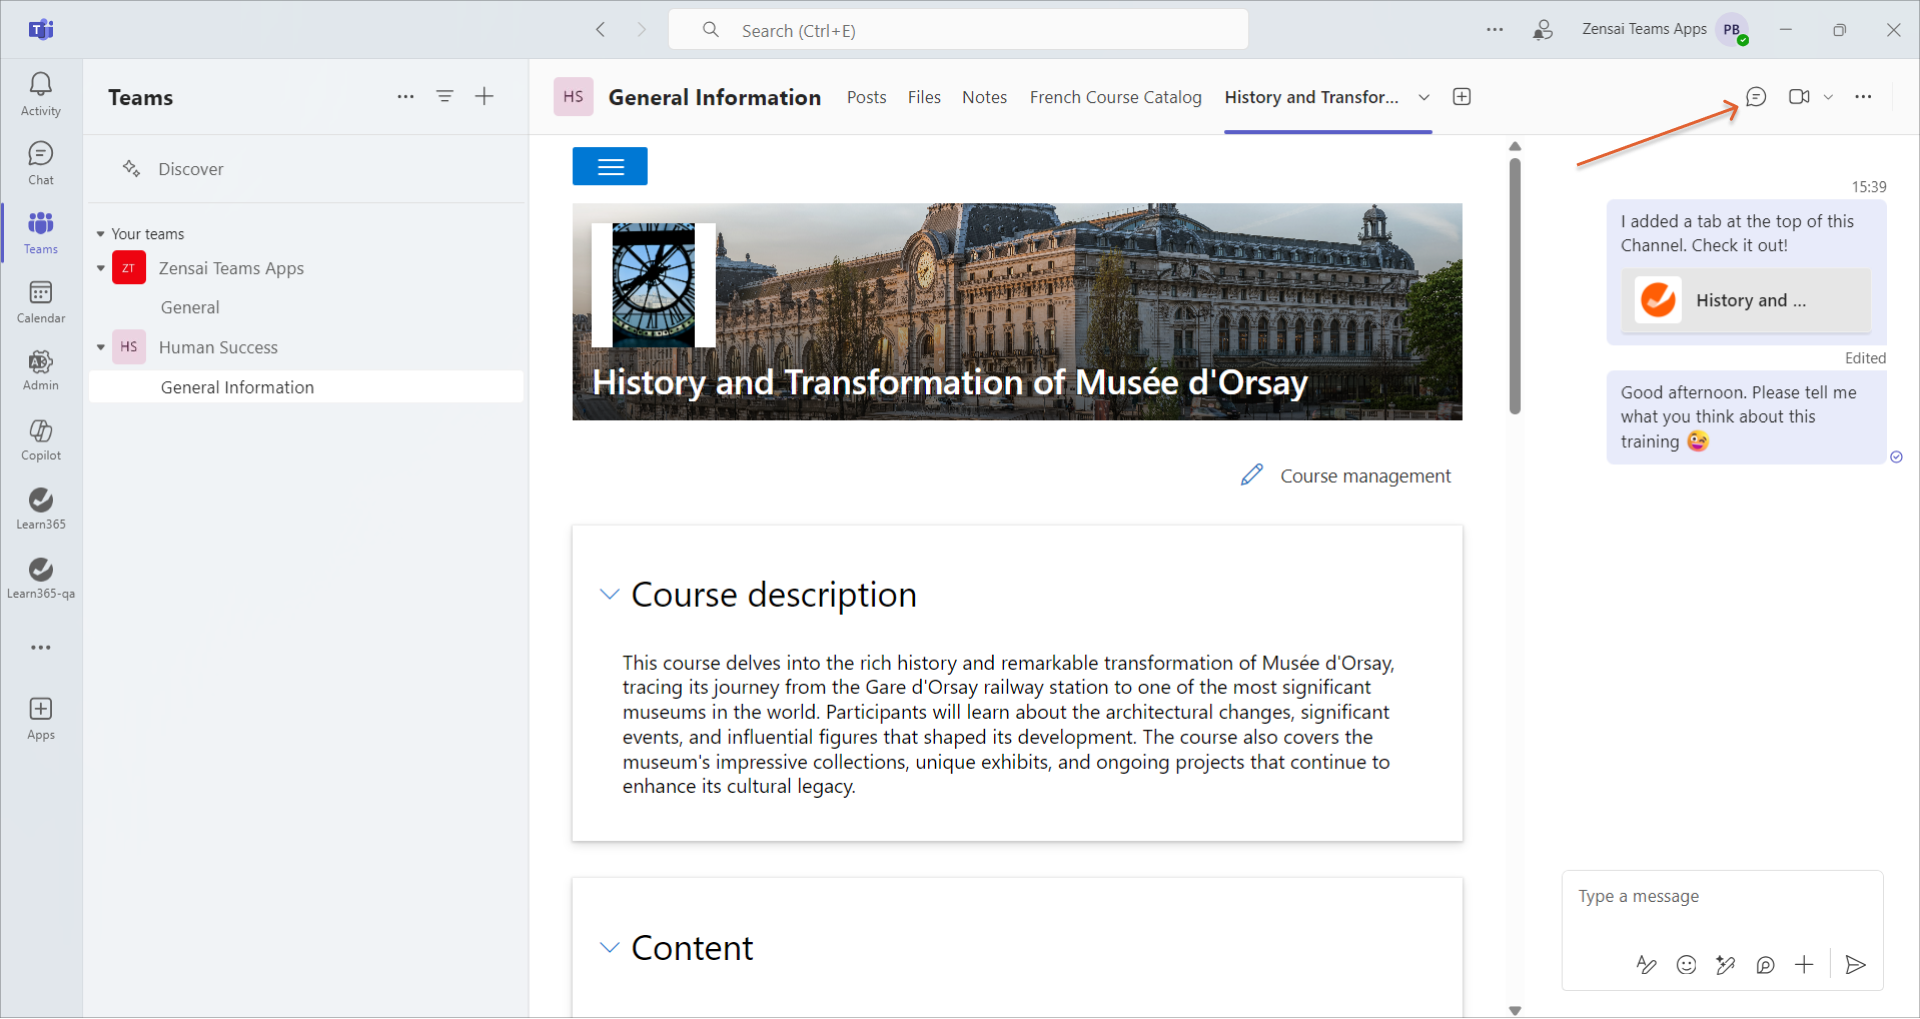The width and height of the screenshot is (1920, 1019).
Task: Collapse the Content section
Action: pyautogui.click(x=609, y=948)
